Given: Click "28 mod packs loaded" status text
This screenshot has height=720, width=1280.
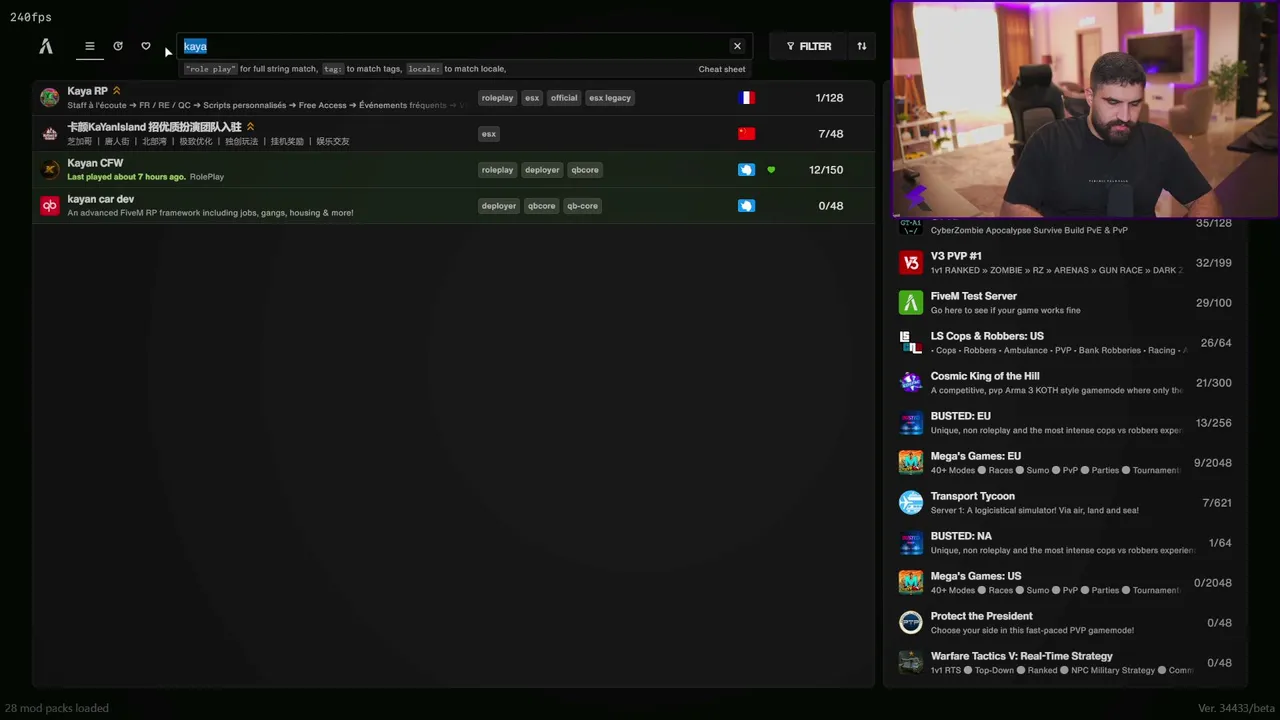Looking at the screenshot, I should [57, 708].
